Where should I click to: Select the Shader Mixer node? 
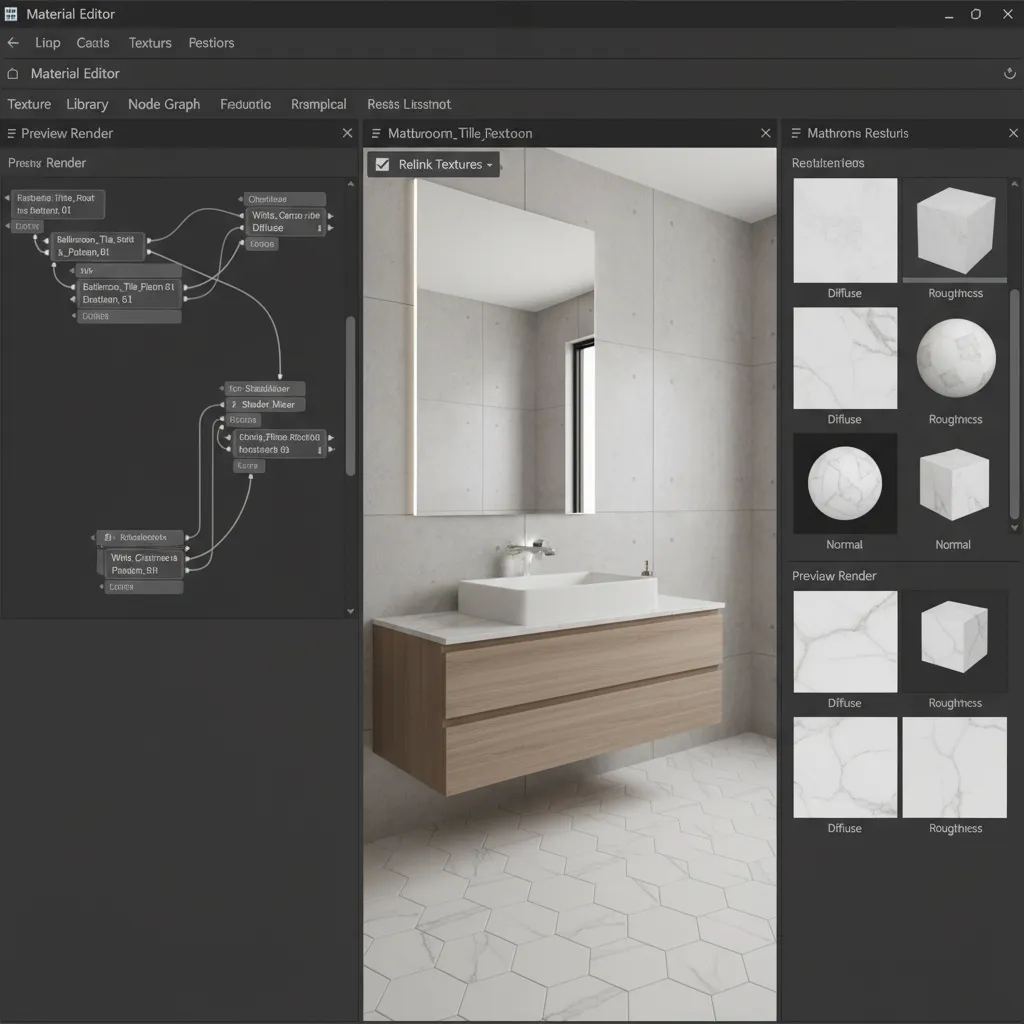[264, 404]
